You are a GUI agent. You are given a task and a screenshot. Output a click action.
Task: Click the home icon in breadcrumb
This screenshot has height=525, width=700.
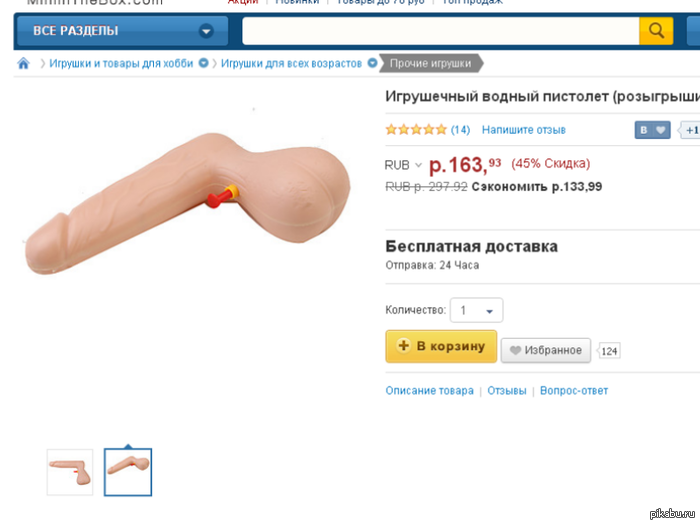pyautogui.click(x=23, y=63)
